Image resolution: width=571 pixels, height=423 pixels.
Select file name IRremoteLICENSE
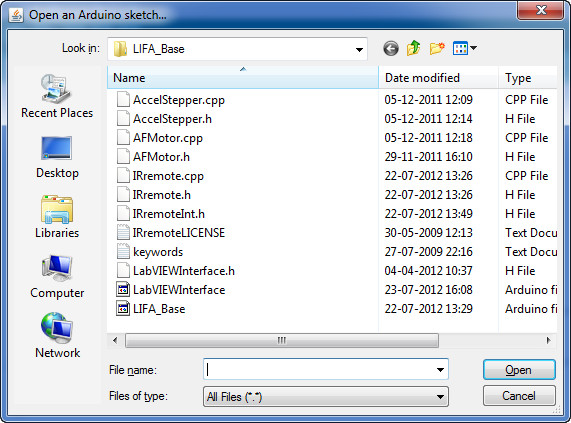click(x=179, y=233)
